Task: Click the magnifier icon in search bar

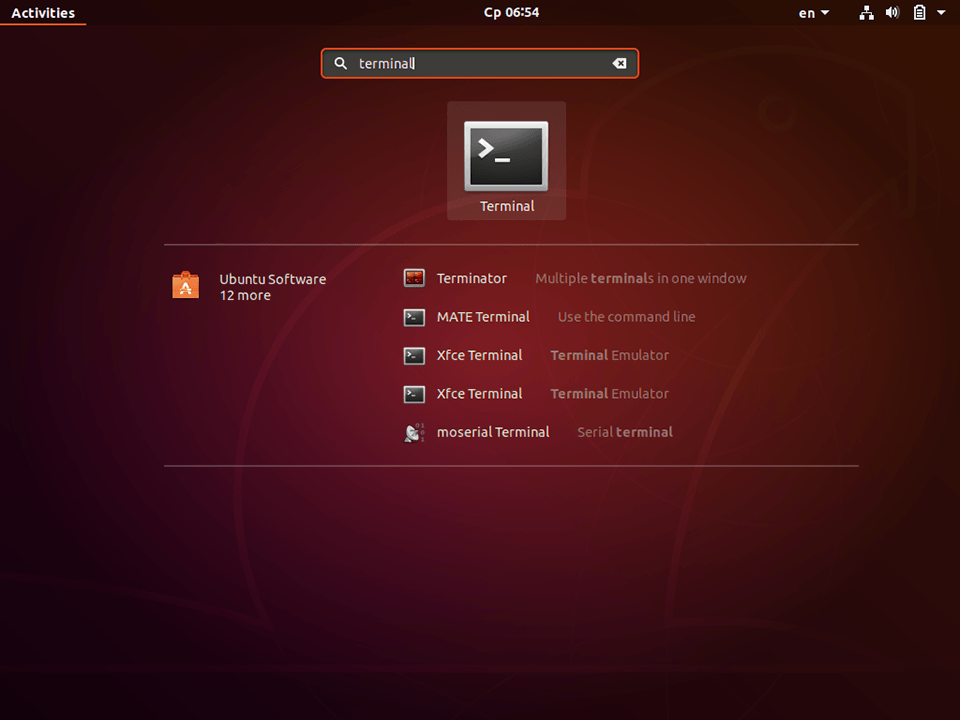Action: pos(340,63)
